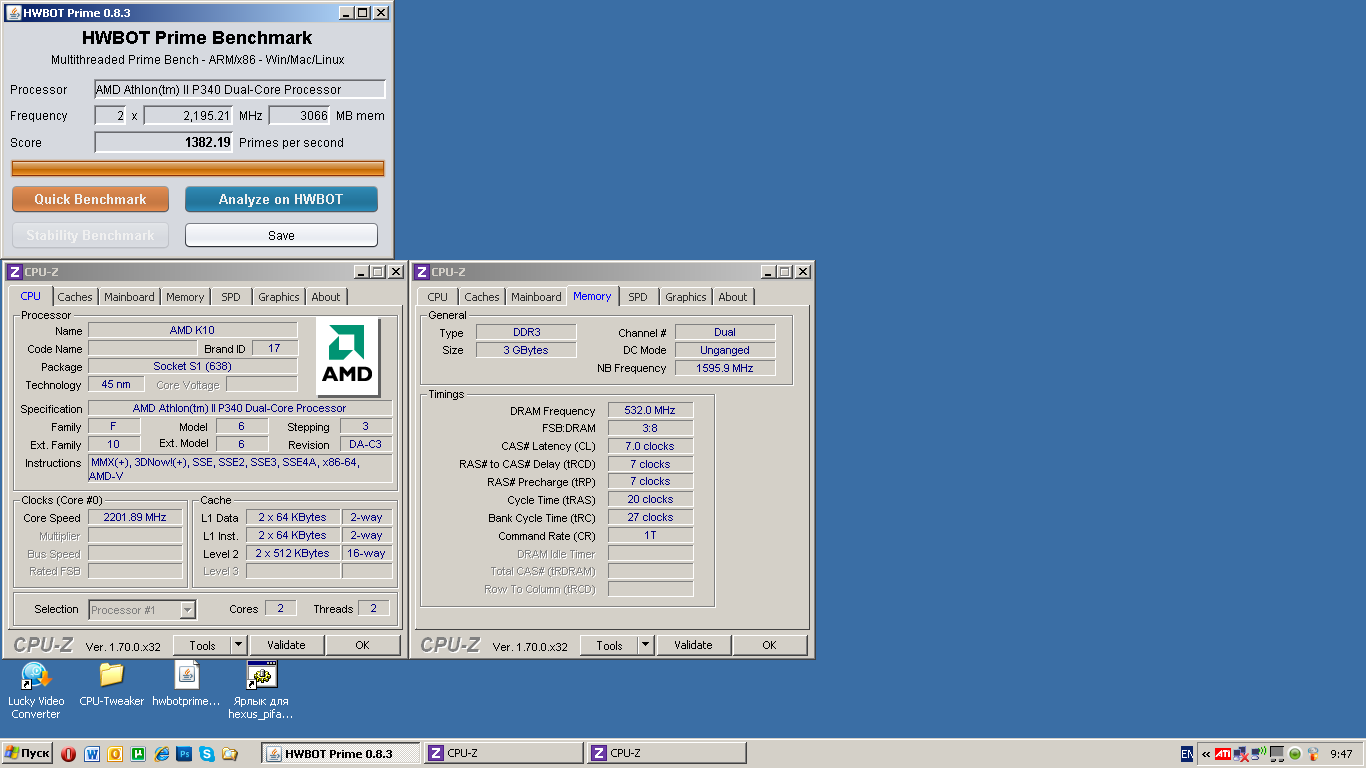Open the About tab in the right CPU-Z window
This screenshot has height=768, width=1366.
(x=733, y=297)
